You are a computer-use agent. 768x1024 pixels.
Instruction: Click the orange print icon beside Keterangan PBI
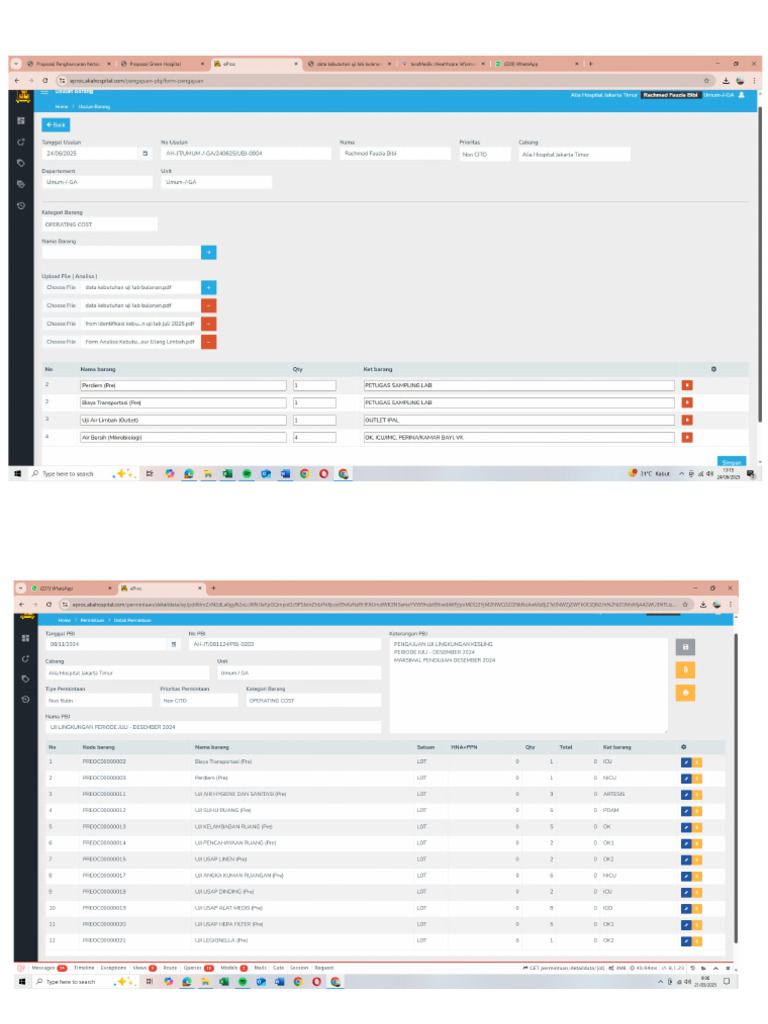click(x=685, y=693)
